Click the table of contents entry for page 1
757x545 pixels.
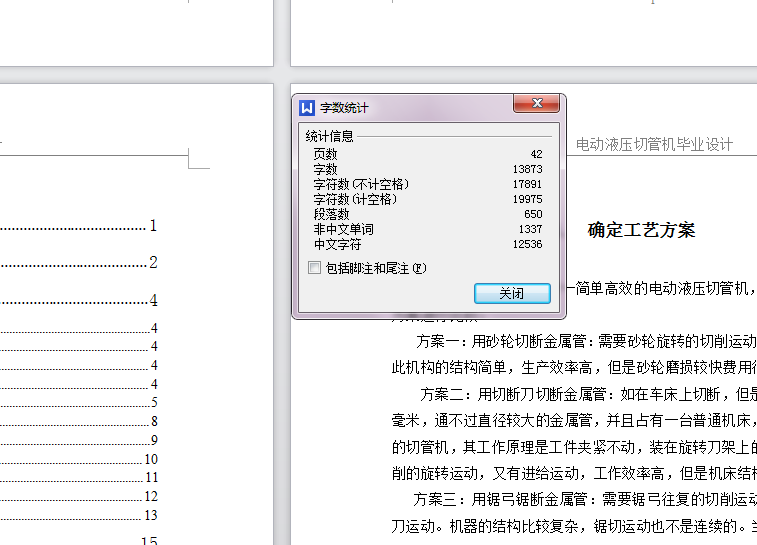(x=79, y=226)
